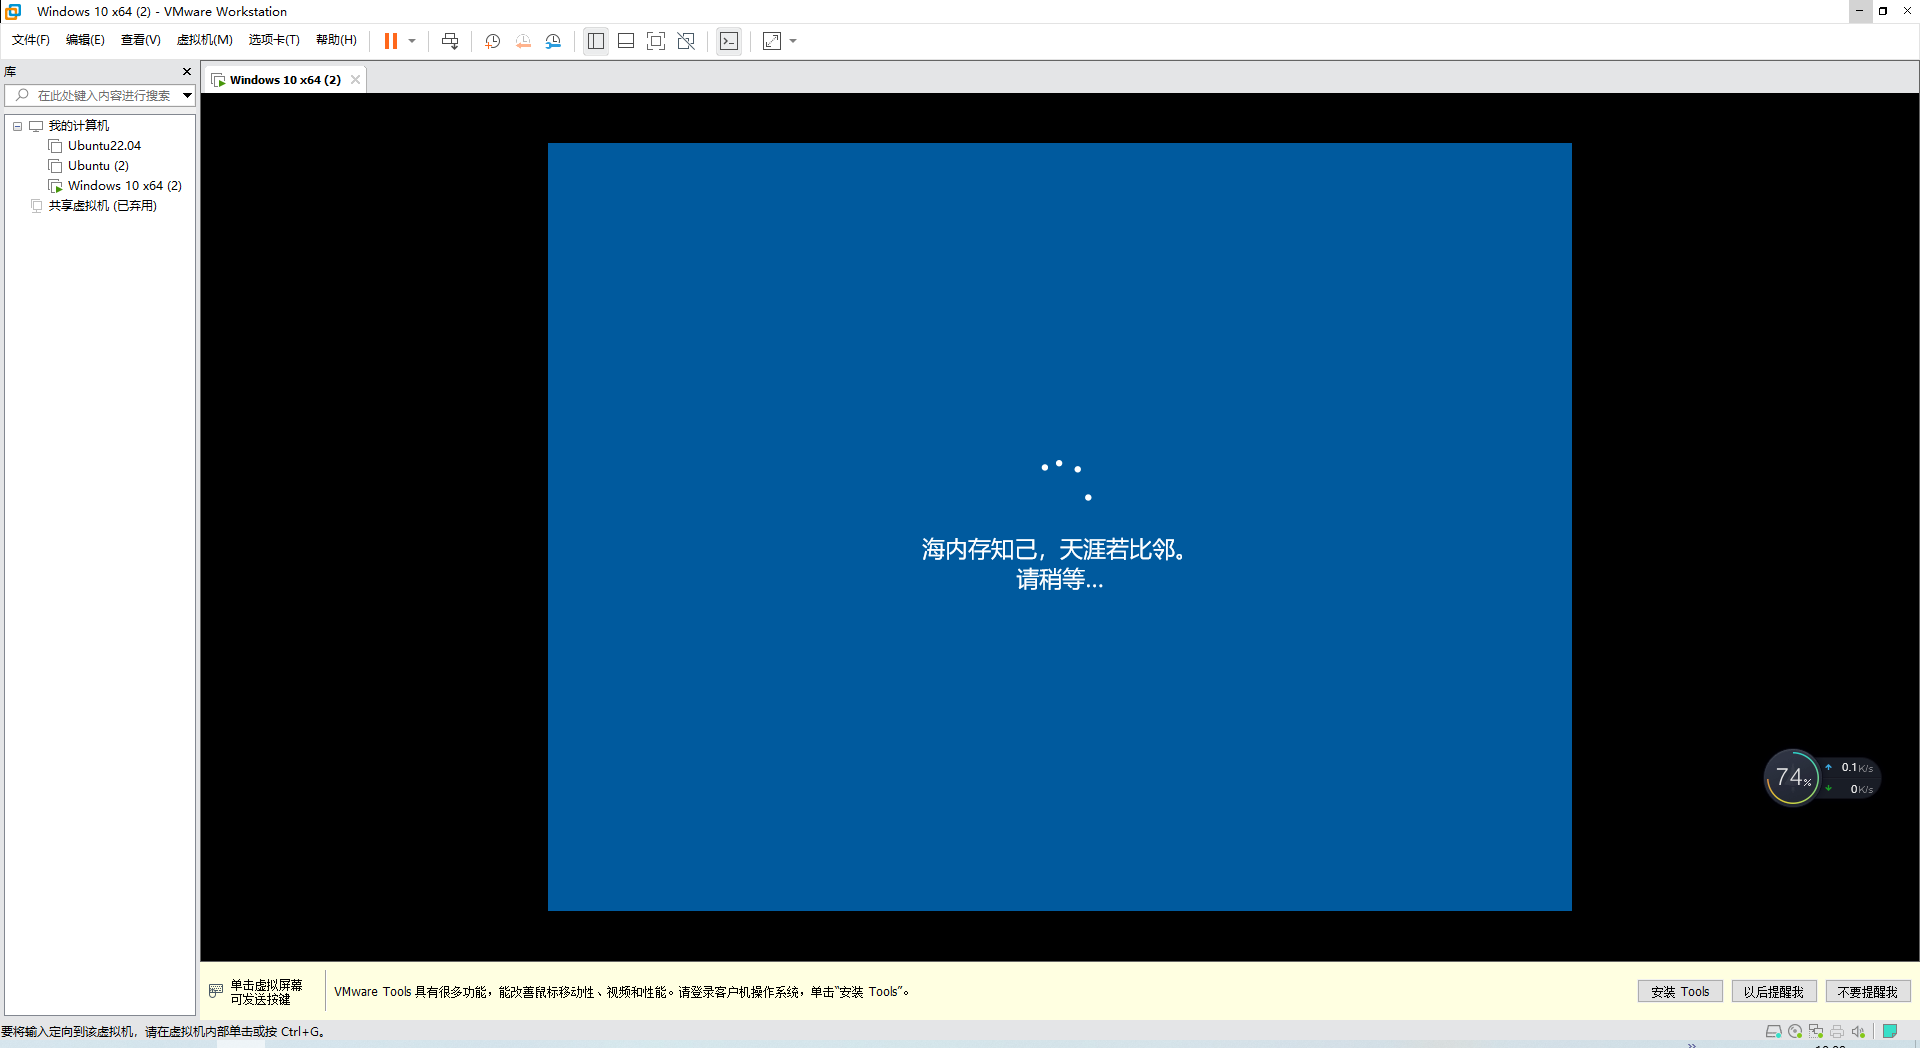Click the VMware Workstation title bar icon
This screenshot has height=1048, width=1920.
[14, 11]
